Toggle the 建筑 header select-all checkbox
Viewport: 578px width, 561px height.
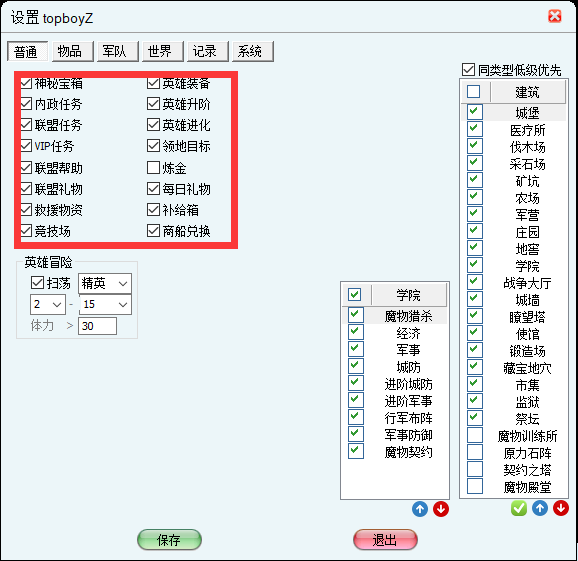coord(473,91)
